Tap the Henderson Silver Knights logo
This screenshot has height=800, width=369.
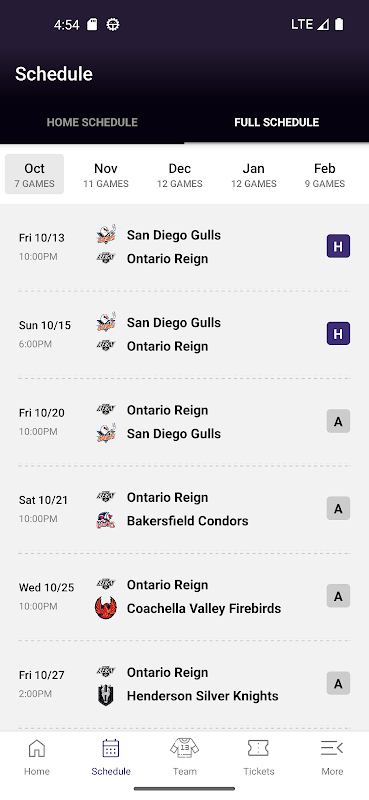(106, 696)
